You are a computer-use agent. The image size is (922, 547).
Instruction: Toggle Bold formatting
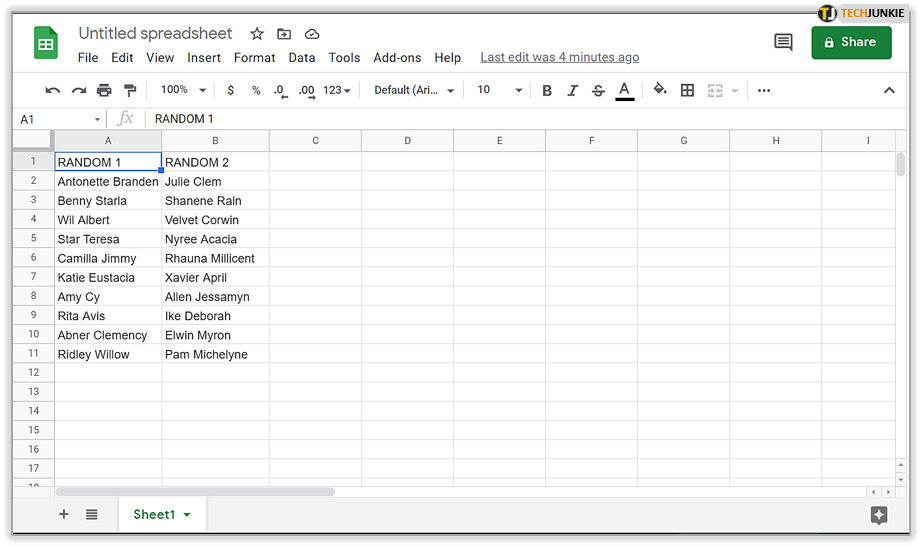547,90
